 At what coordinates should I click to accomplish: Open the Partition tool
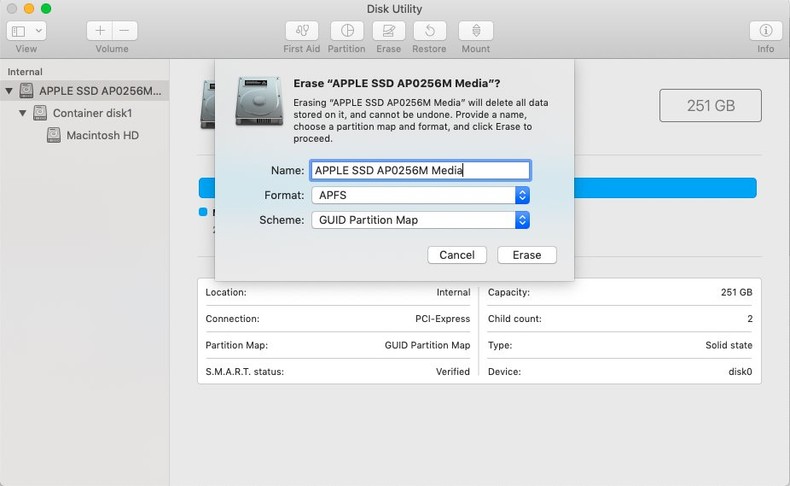346,31
